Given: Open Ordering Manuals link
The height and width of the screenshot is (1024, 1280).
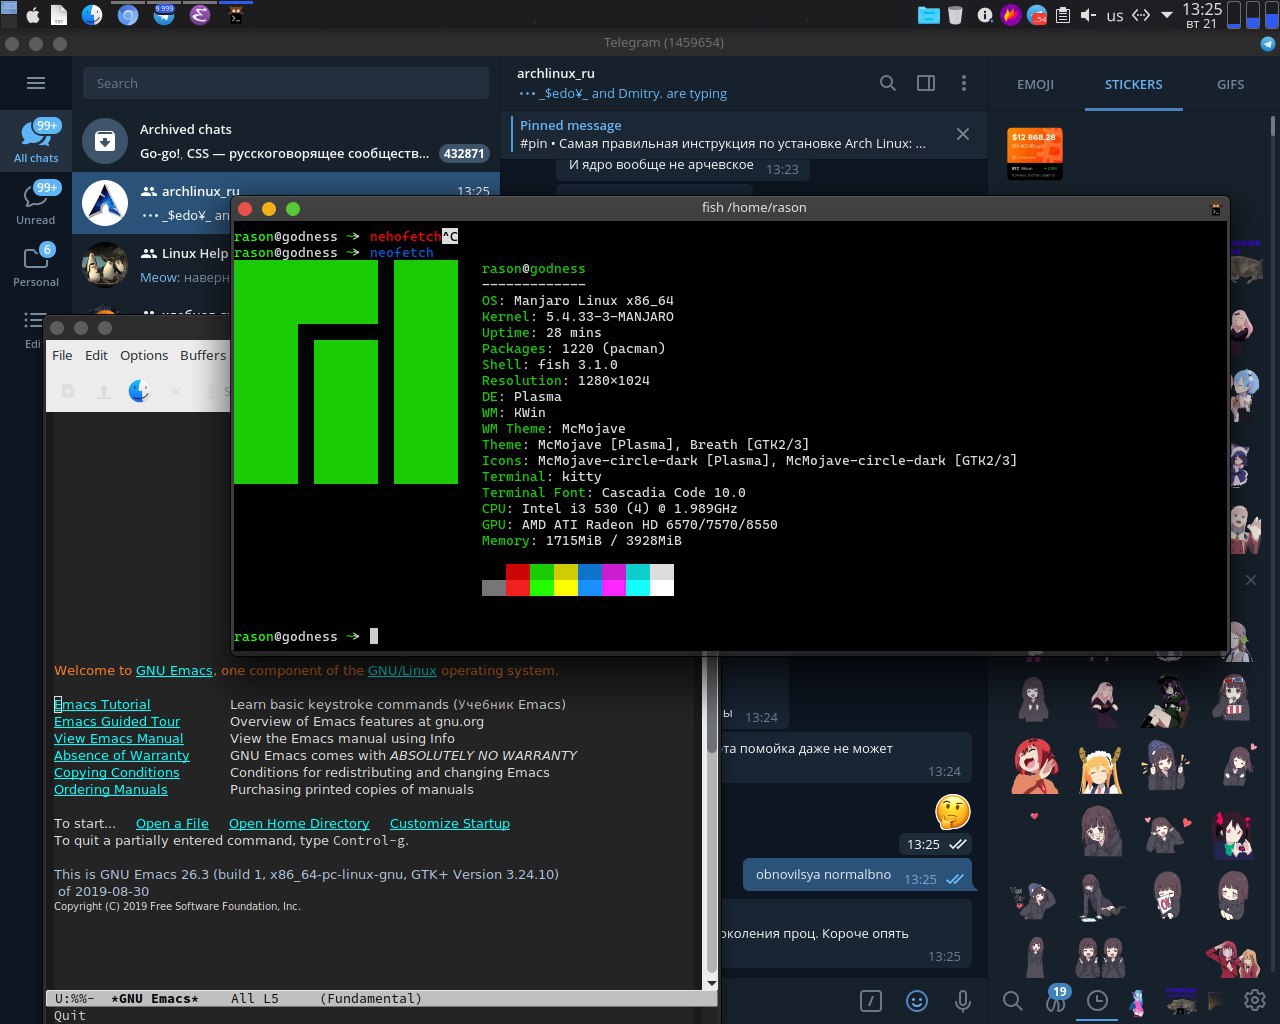Looking at the screenshot, I should 111,790.
